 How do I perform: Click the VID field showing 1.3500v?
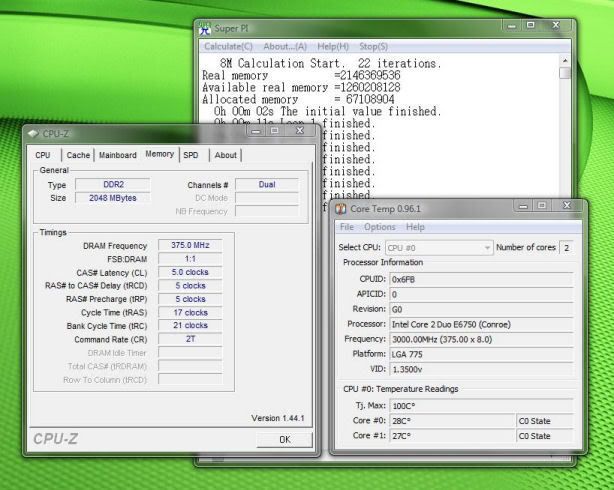[481, 369]
